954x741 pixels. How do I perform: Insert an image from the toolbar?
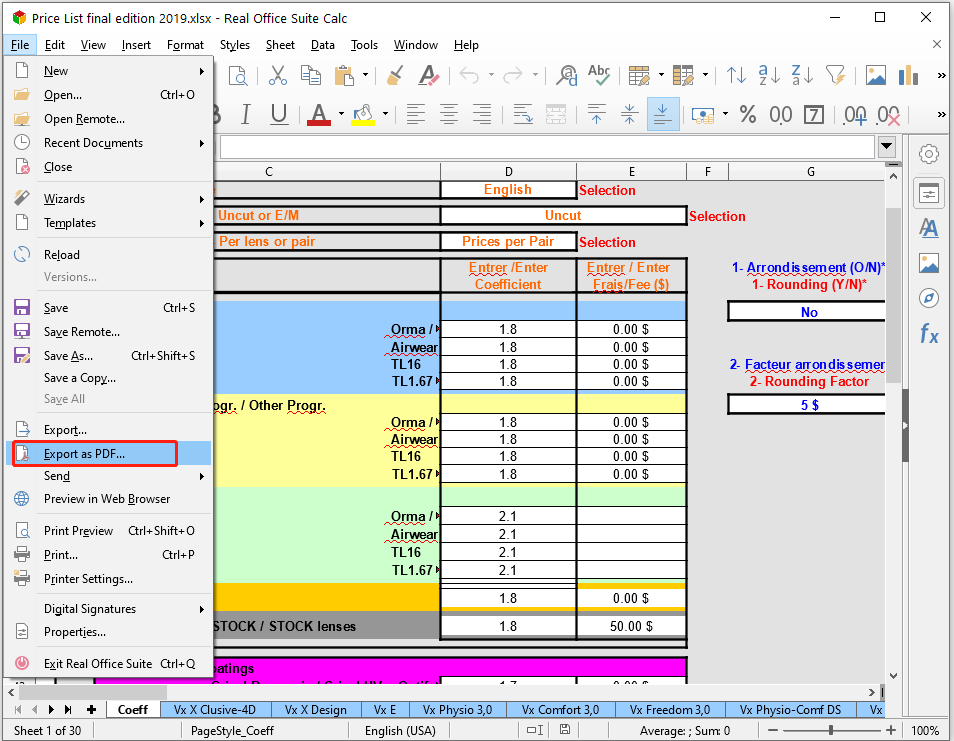tap(876, 76)
